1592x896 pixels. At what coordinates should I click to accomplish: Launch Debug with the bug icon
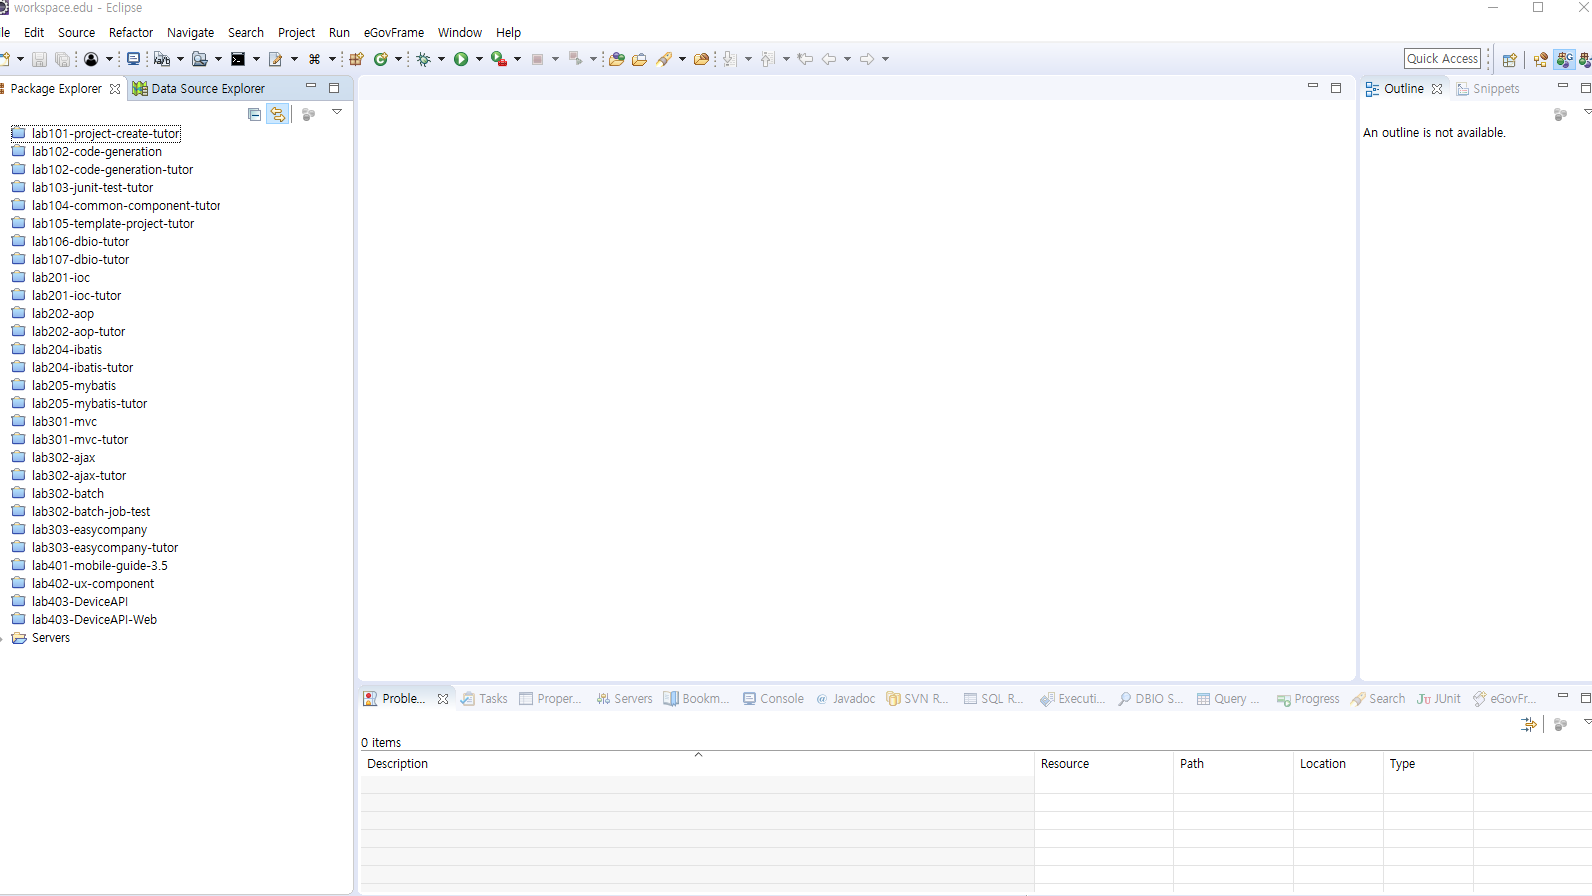coord(424,60)
